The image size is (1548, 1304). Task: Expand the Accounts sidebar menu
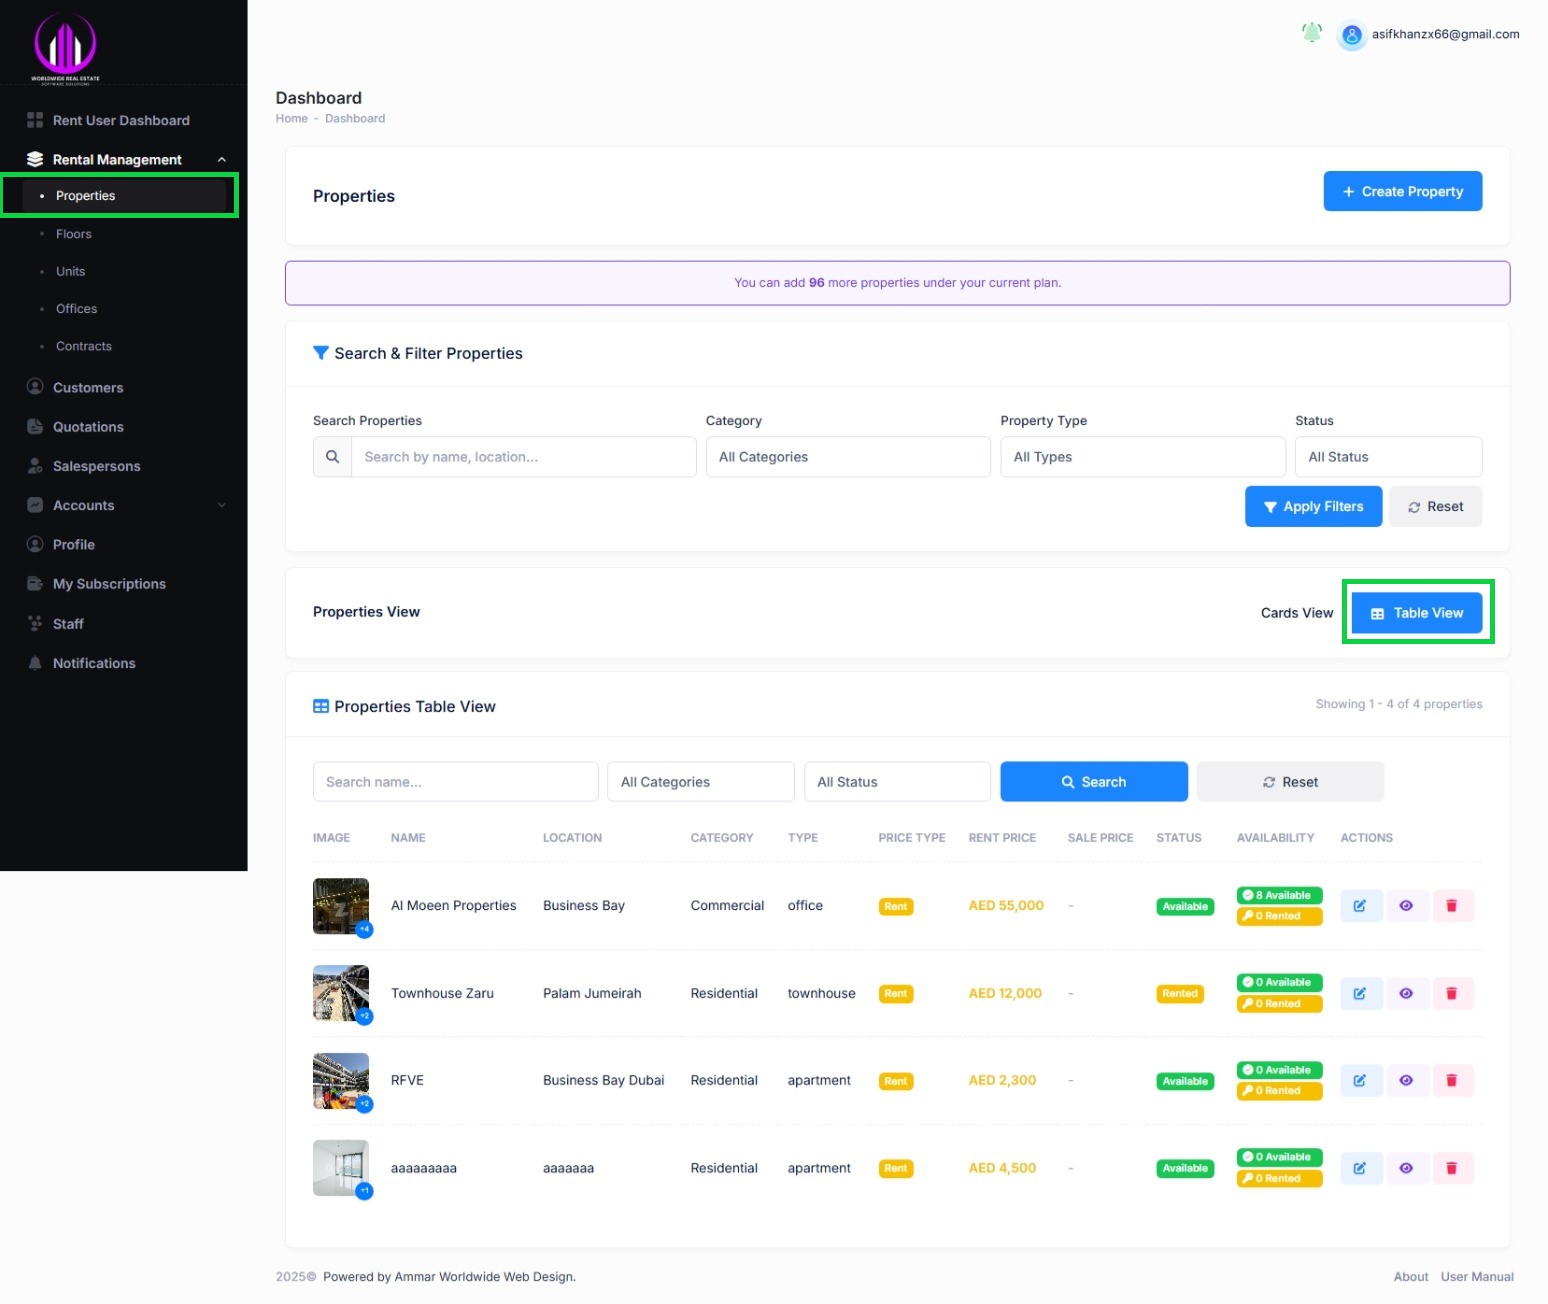221,506
